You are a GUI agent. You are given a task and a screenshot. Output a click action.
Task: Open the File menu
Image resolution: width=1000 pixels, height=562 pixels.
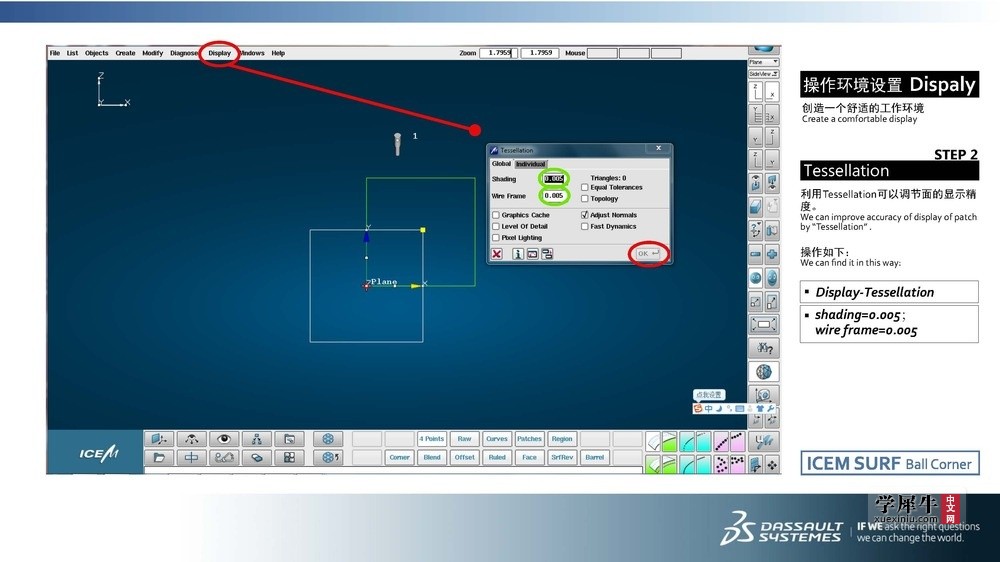55,54
